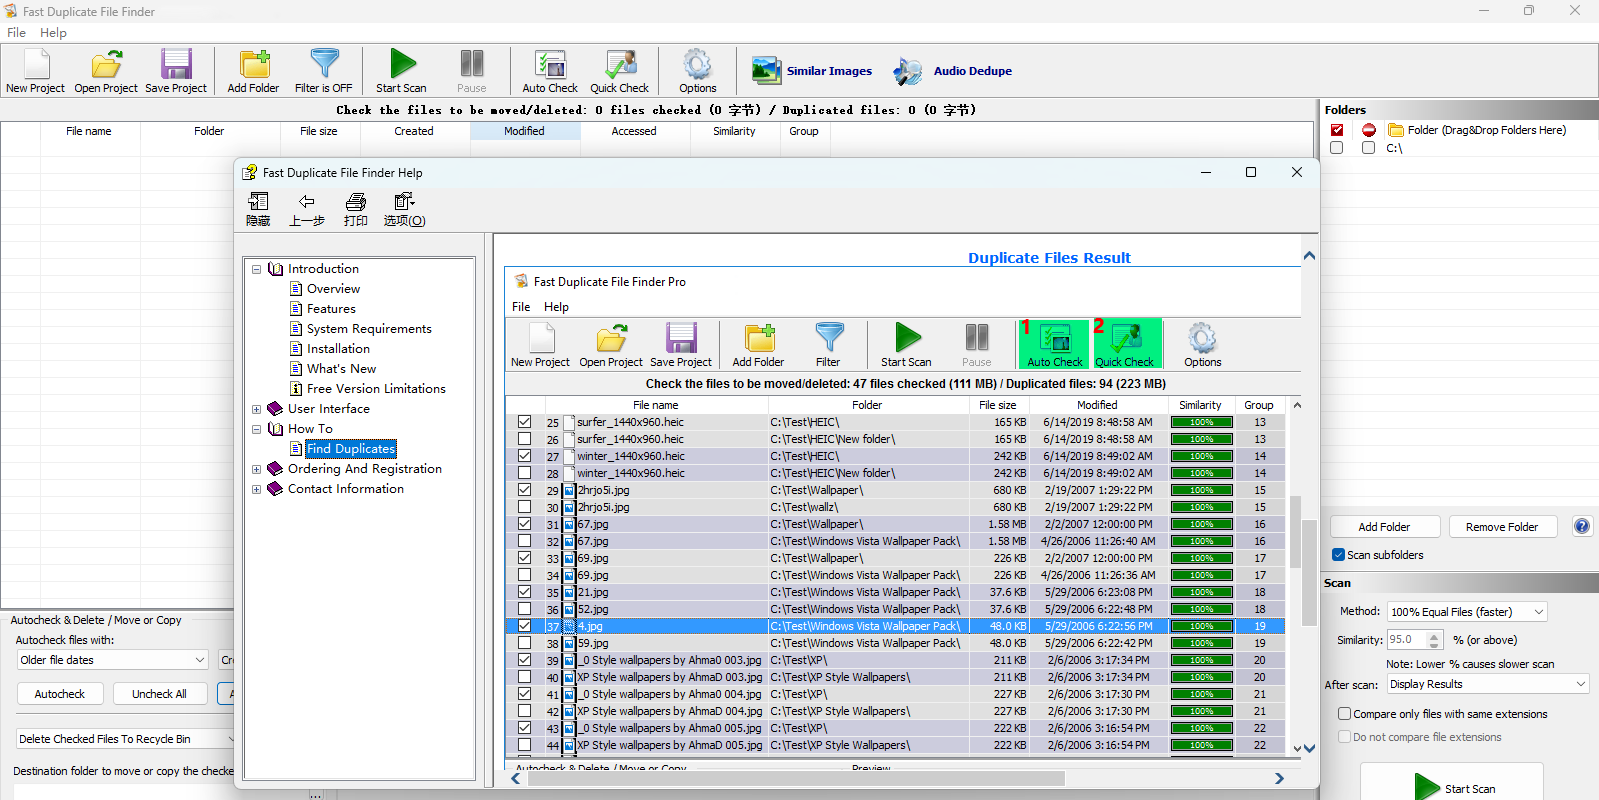Screen dimensions: 1599x800
Task: Sort results by the Similarity column header
Action: (734, 131)
